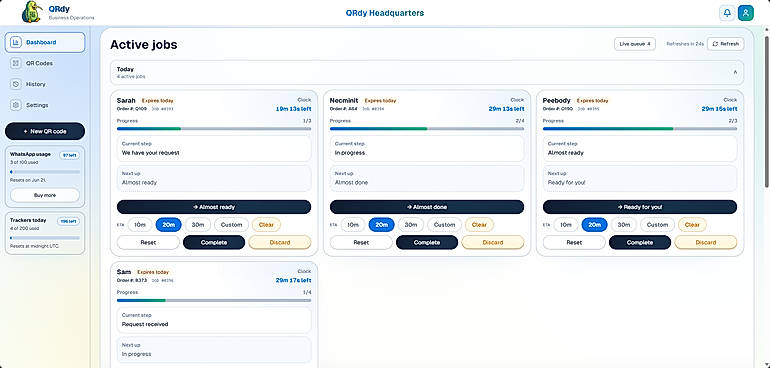This screenshot has height=368, width=770.
Task: Set Sarah's ETA to 20m
Action: (x=168, y=225)
